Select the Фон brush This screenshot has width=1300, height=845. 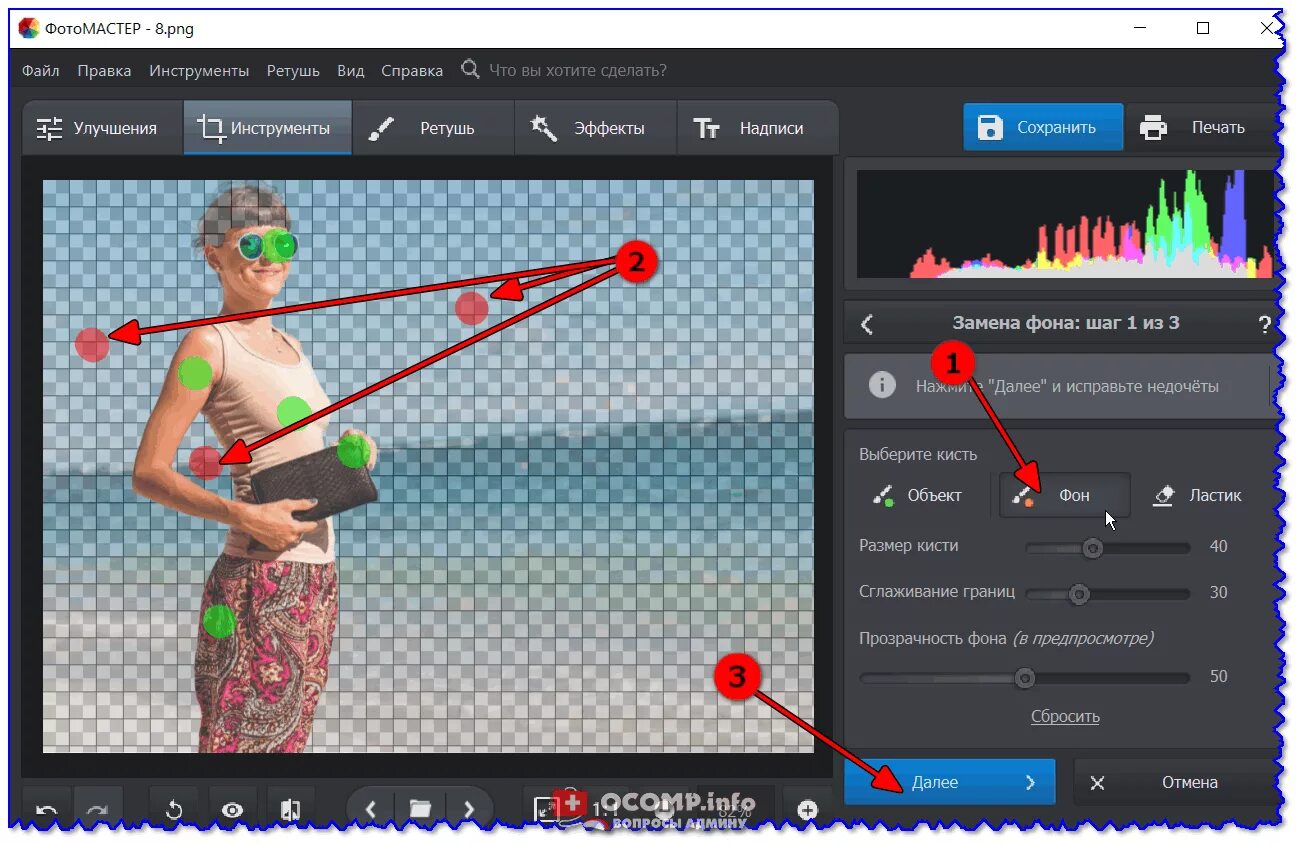point(1065,495)
